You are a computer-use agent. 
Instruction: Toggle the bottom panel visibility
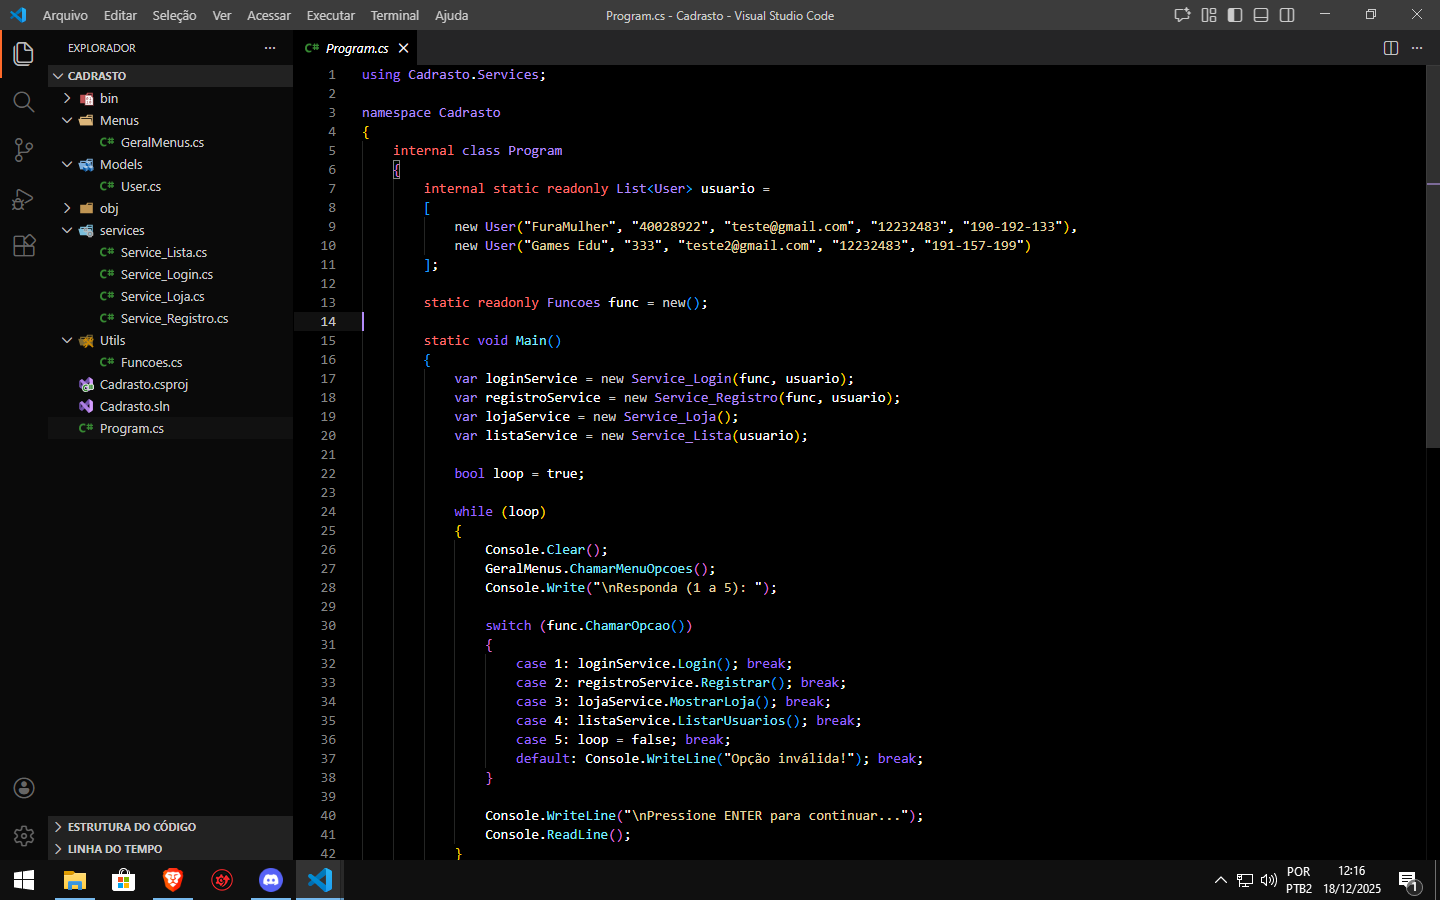point(1261,15)
